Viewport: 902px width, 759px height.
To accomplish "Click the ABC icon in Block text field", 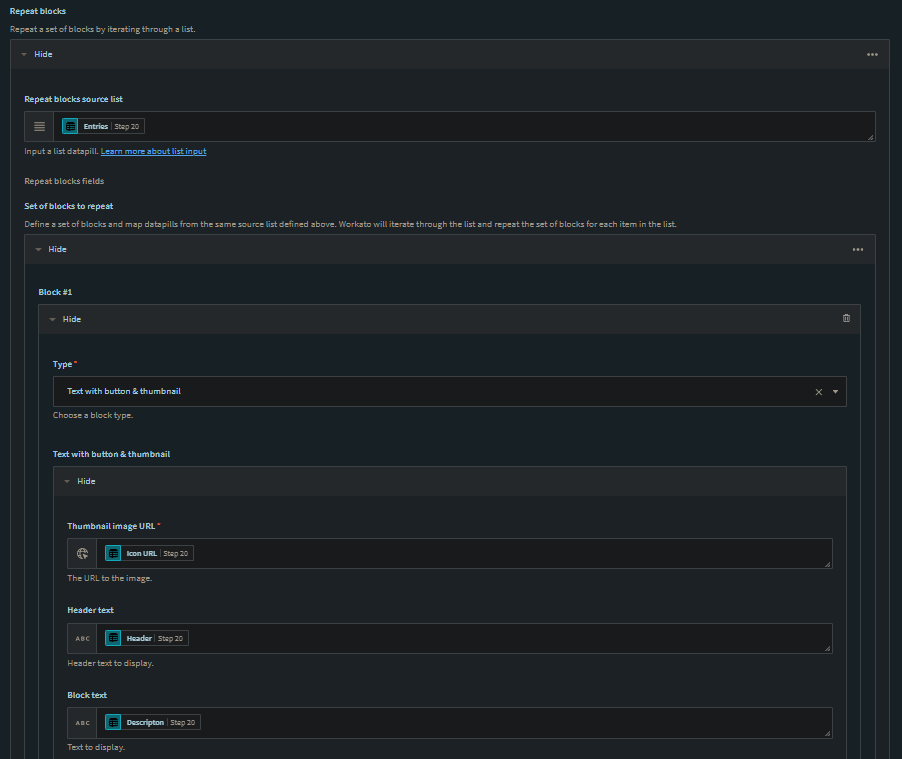I will 82,723.
